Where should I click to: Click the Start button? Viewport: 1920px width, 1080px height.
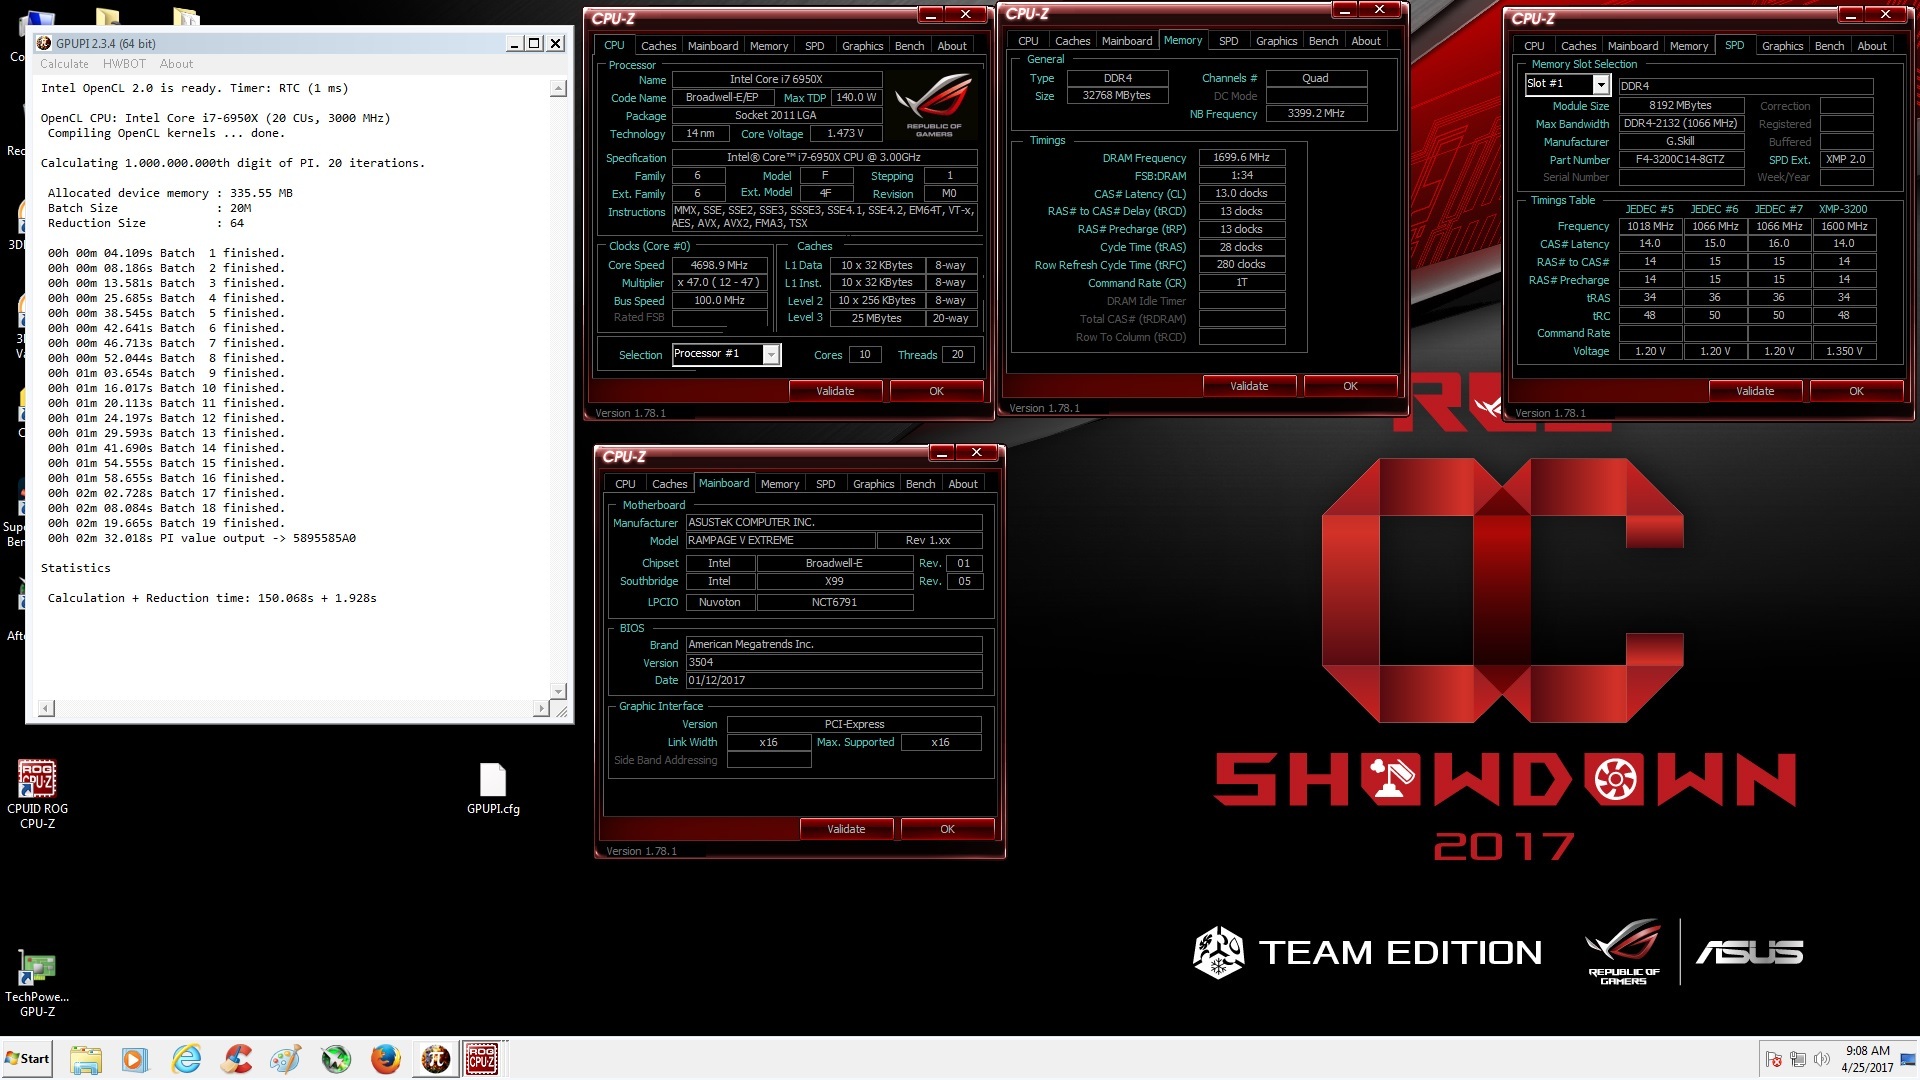pos(27,1059)
